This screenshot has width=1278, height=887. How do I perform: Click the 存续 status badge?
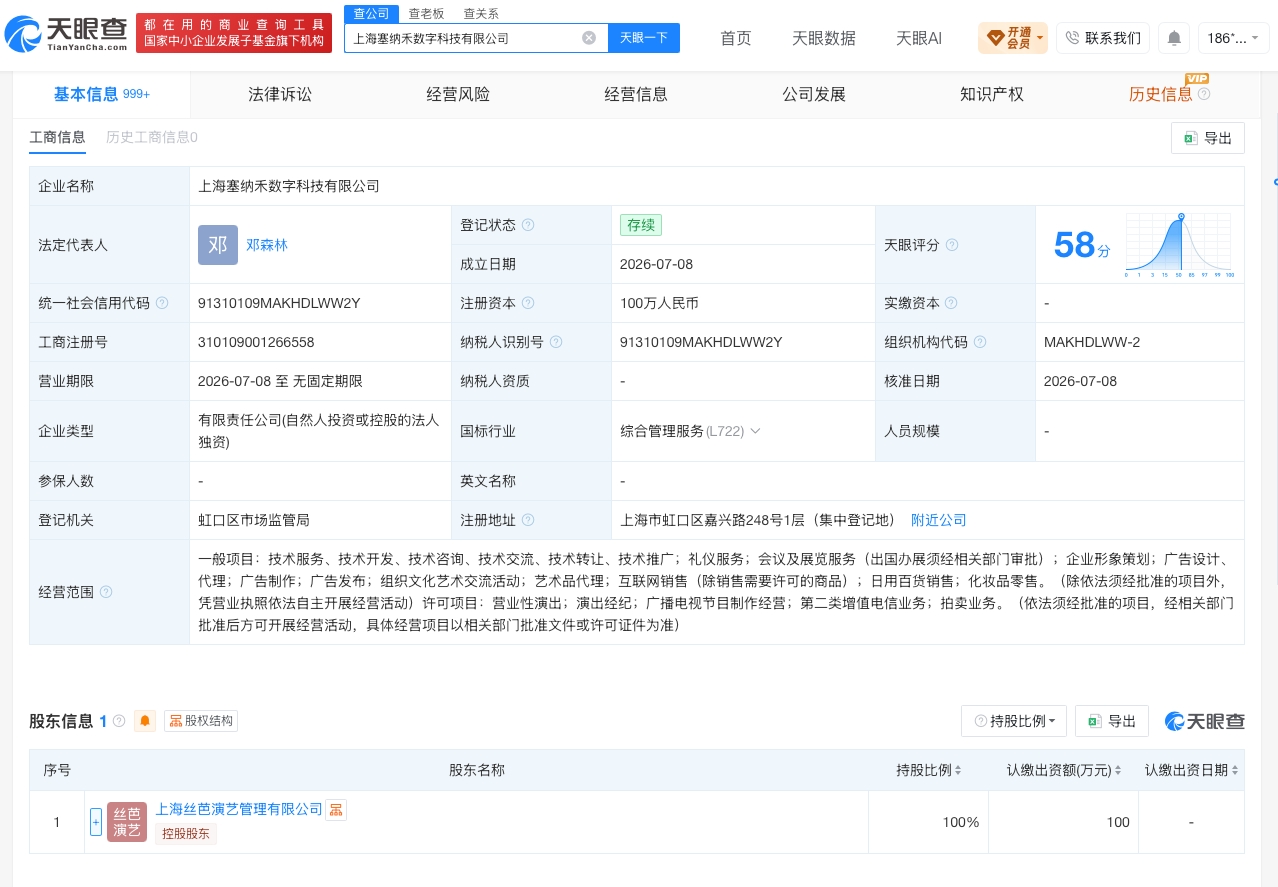[641, 225]
